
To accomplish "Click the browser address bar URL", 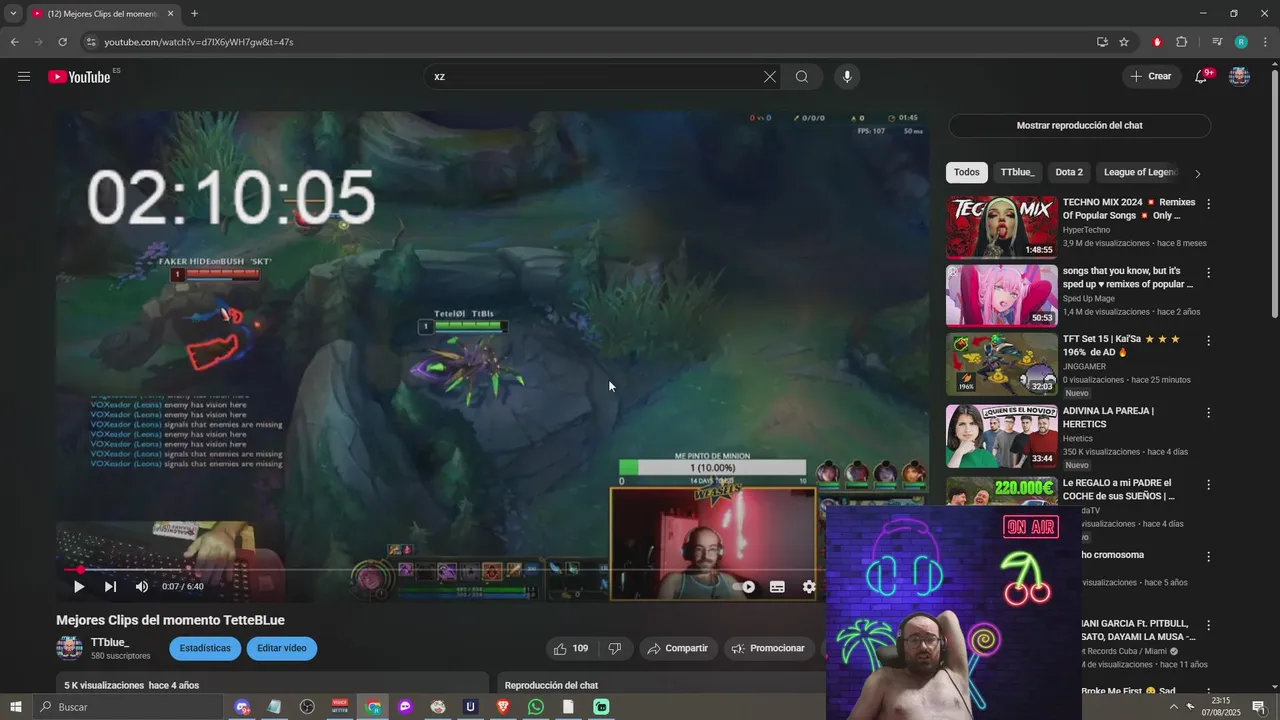I will [199, 42].
